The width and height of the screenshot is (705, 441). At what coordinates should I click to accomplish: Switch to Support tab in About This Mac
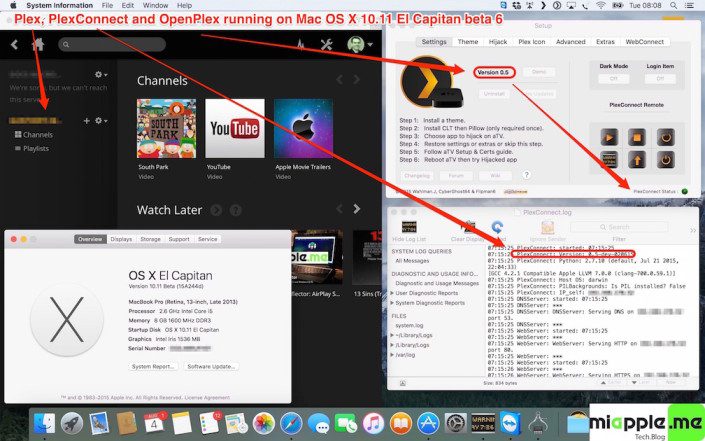179,239
